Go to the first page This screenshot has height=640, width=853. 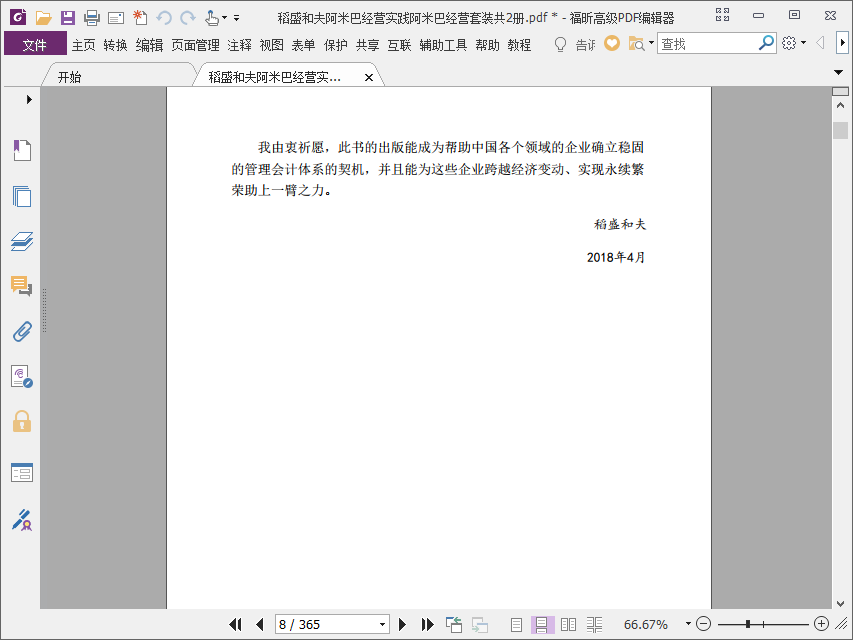tap(236, 624)
